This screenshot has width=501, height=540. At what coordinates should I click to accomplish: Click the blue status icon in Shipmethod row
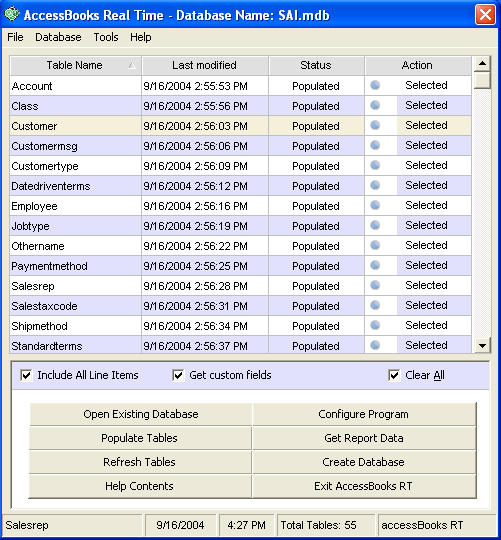click(375, 325)
